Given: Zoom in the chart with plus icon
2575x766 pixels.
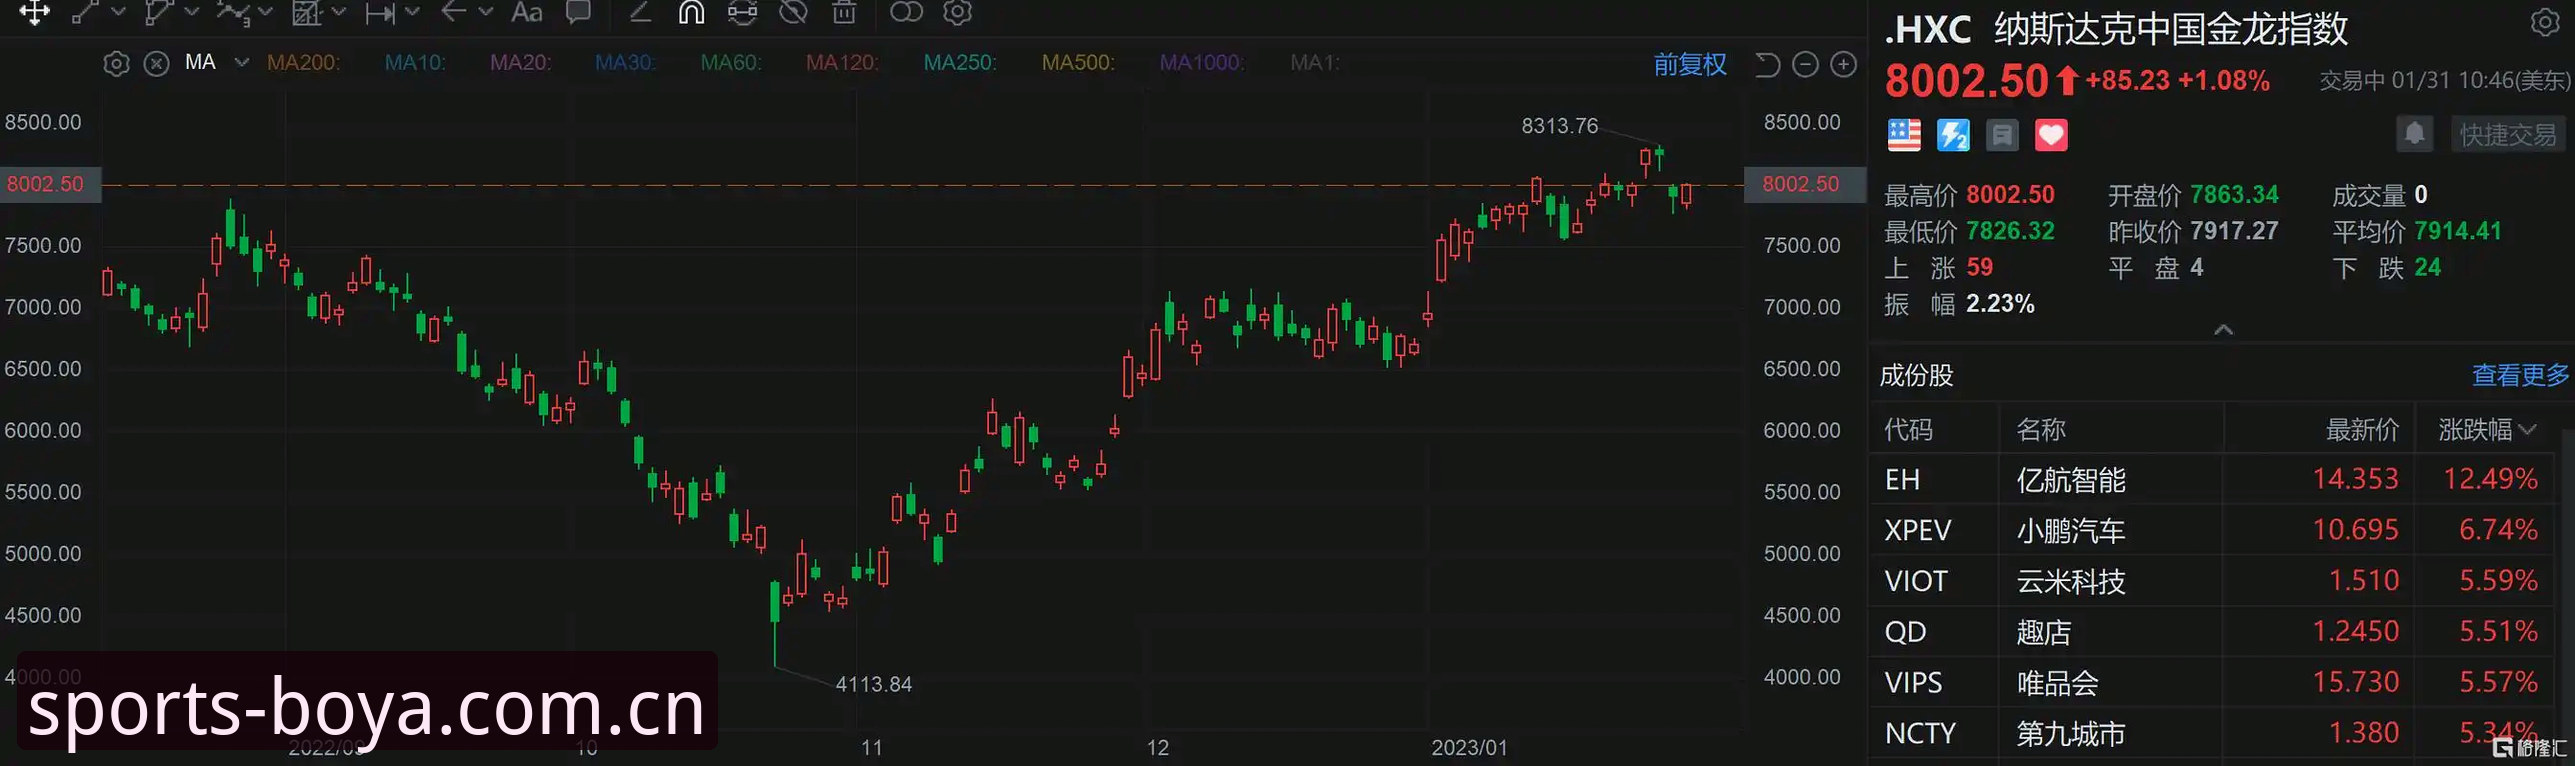Looking at the screenshot, I should click(x=1843, y=65).
